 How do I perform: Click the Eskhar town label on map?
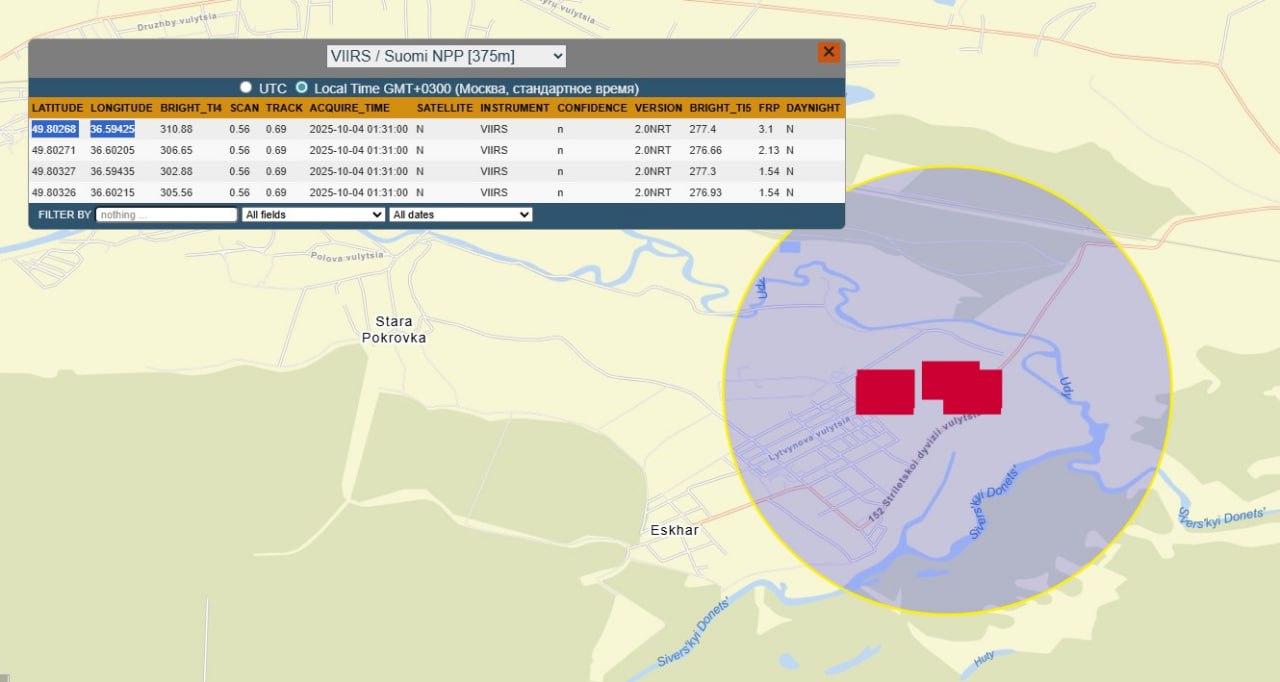pyautogui.click(x=674, y=530)
